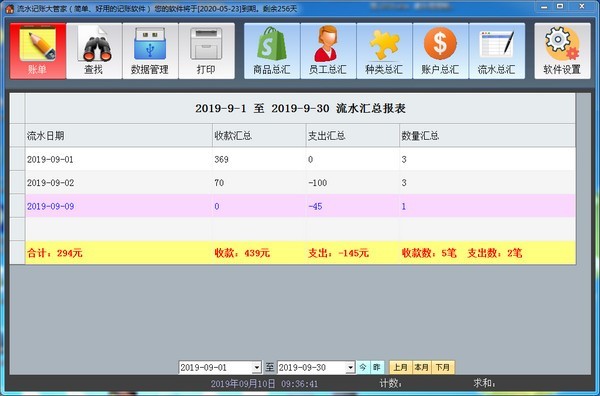Open 账户总汇 dollar account summary

coord(440,51)
